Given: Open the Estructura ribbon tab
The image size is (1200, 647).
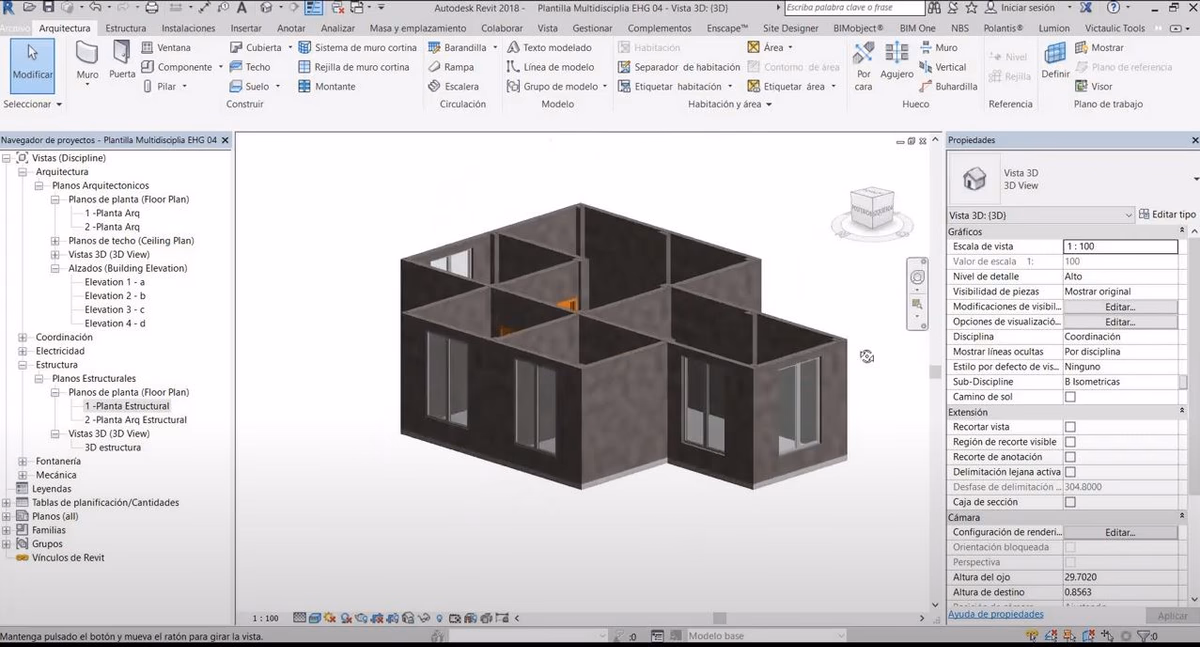Looking at the screenshot, I should 125,28.
